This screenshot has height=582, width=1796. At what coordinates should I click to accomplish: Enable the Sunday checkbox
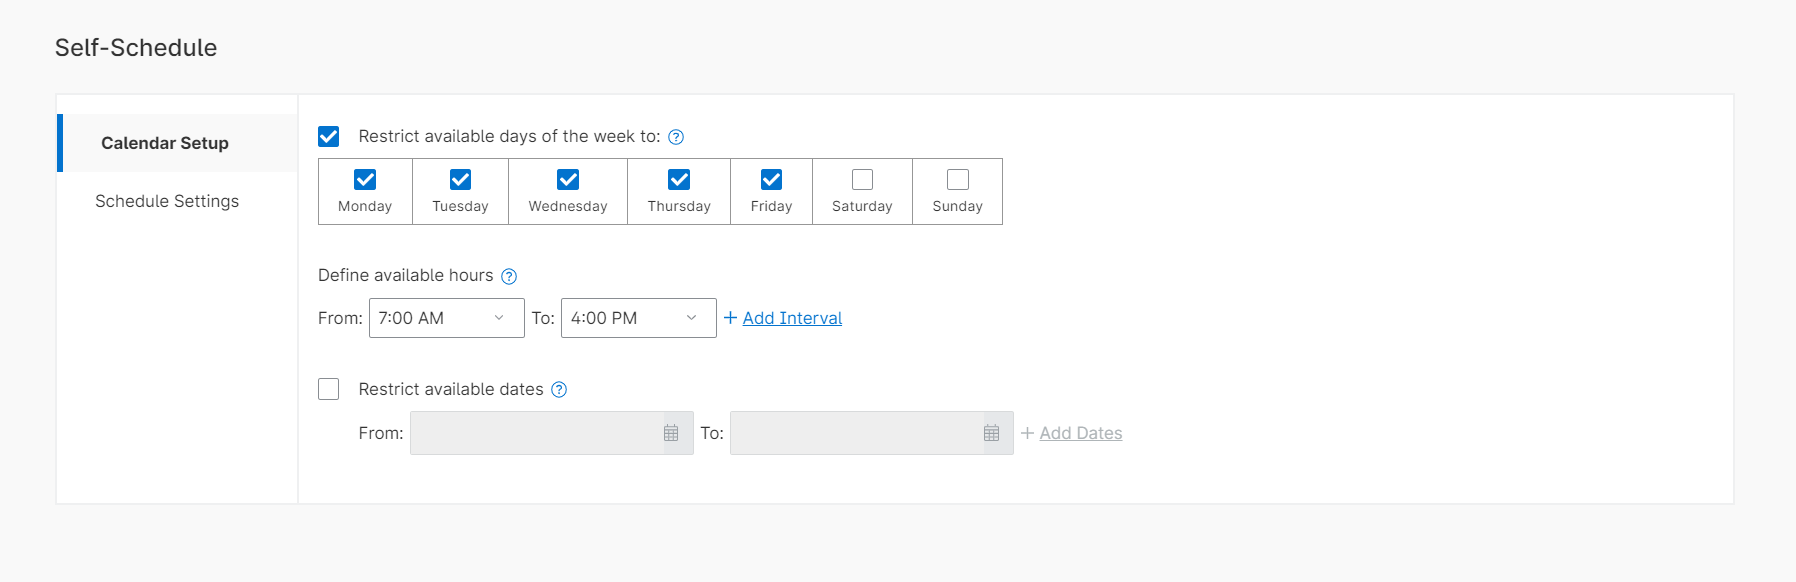point(957,179)
